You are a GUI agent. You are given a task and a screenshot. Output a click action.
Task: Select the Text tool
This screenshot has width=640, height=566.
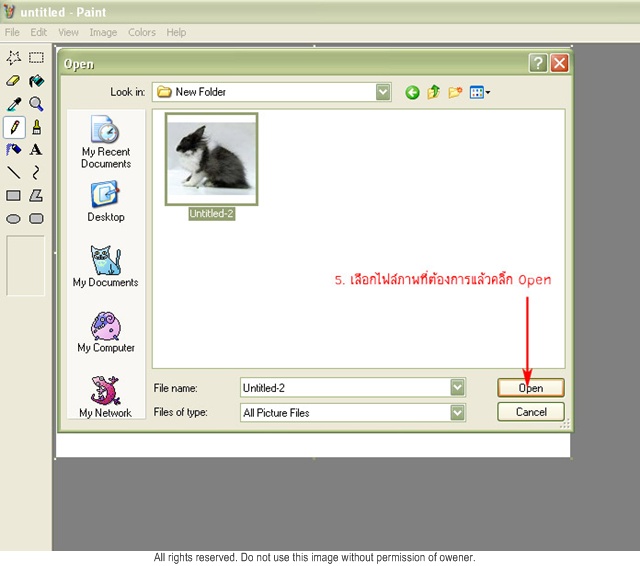36,150
